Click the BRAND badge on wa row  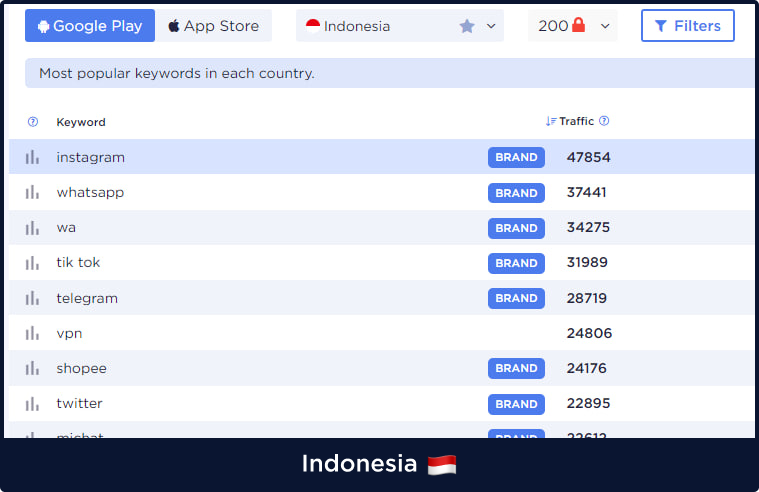pos(516,228)
